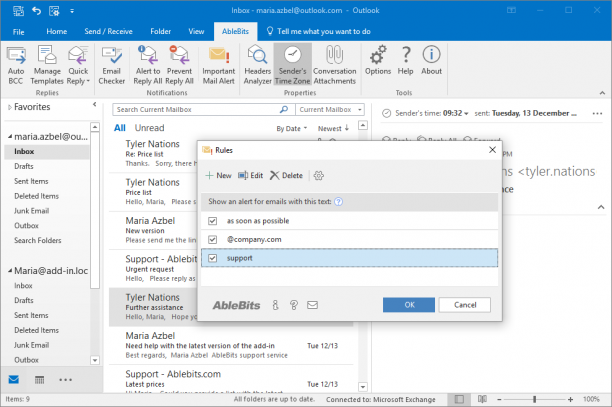Screen dimensions: 612x407
Task: Switch to the Home tab
Action: pos(57,32)
